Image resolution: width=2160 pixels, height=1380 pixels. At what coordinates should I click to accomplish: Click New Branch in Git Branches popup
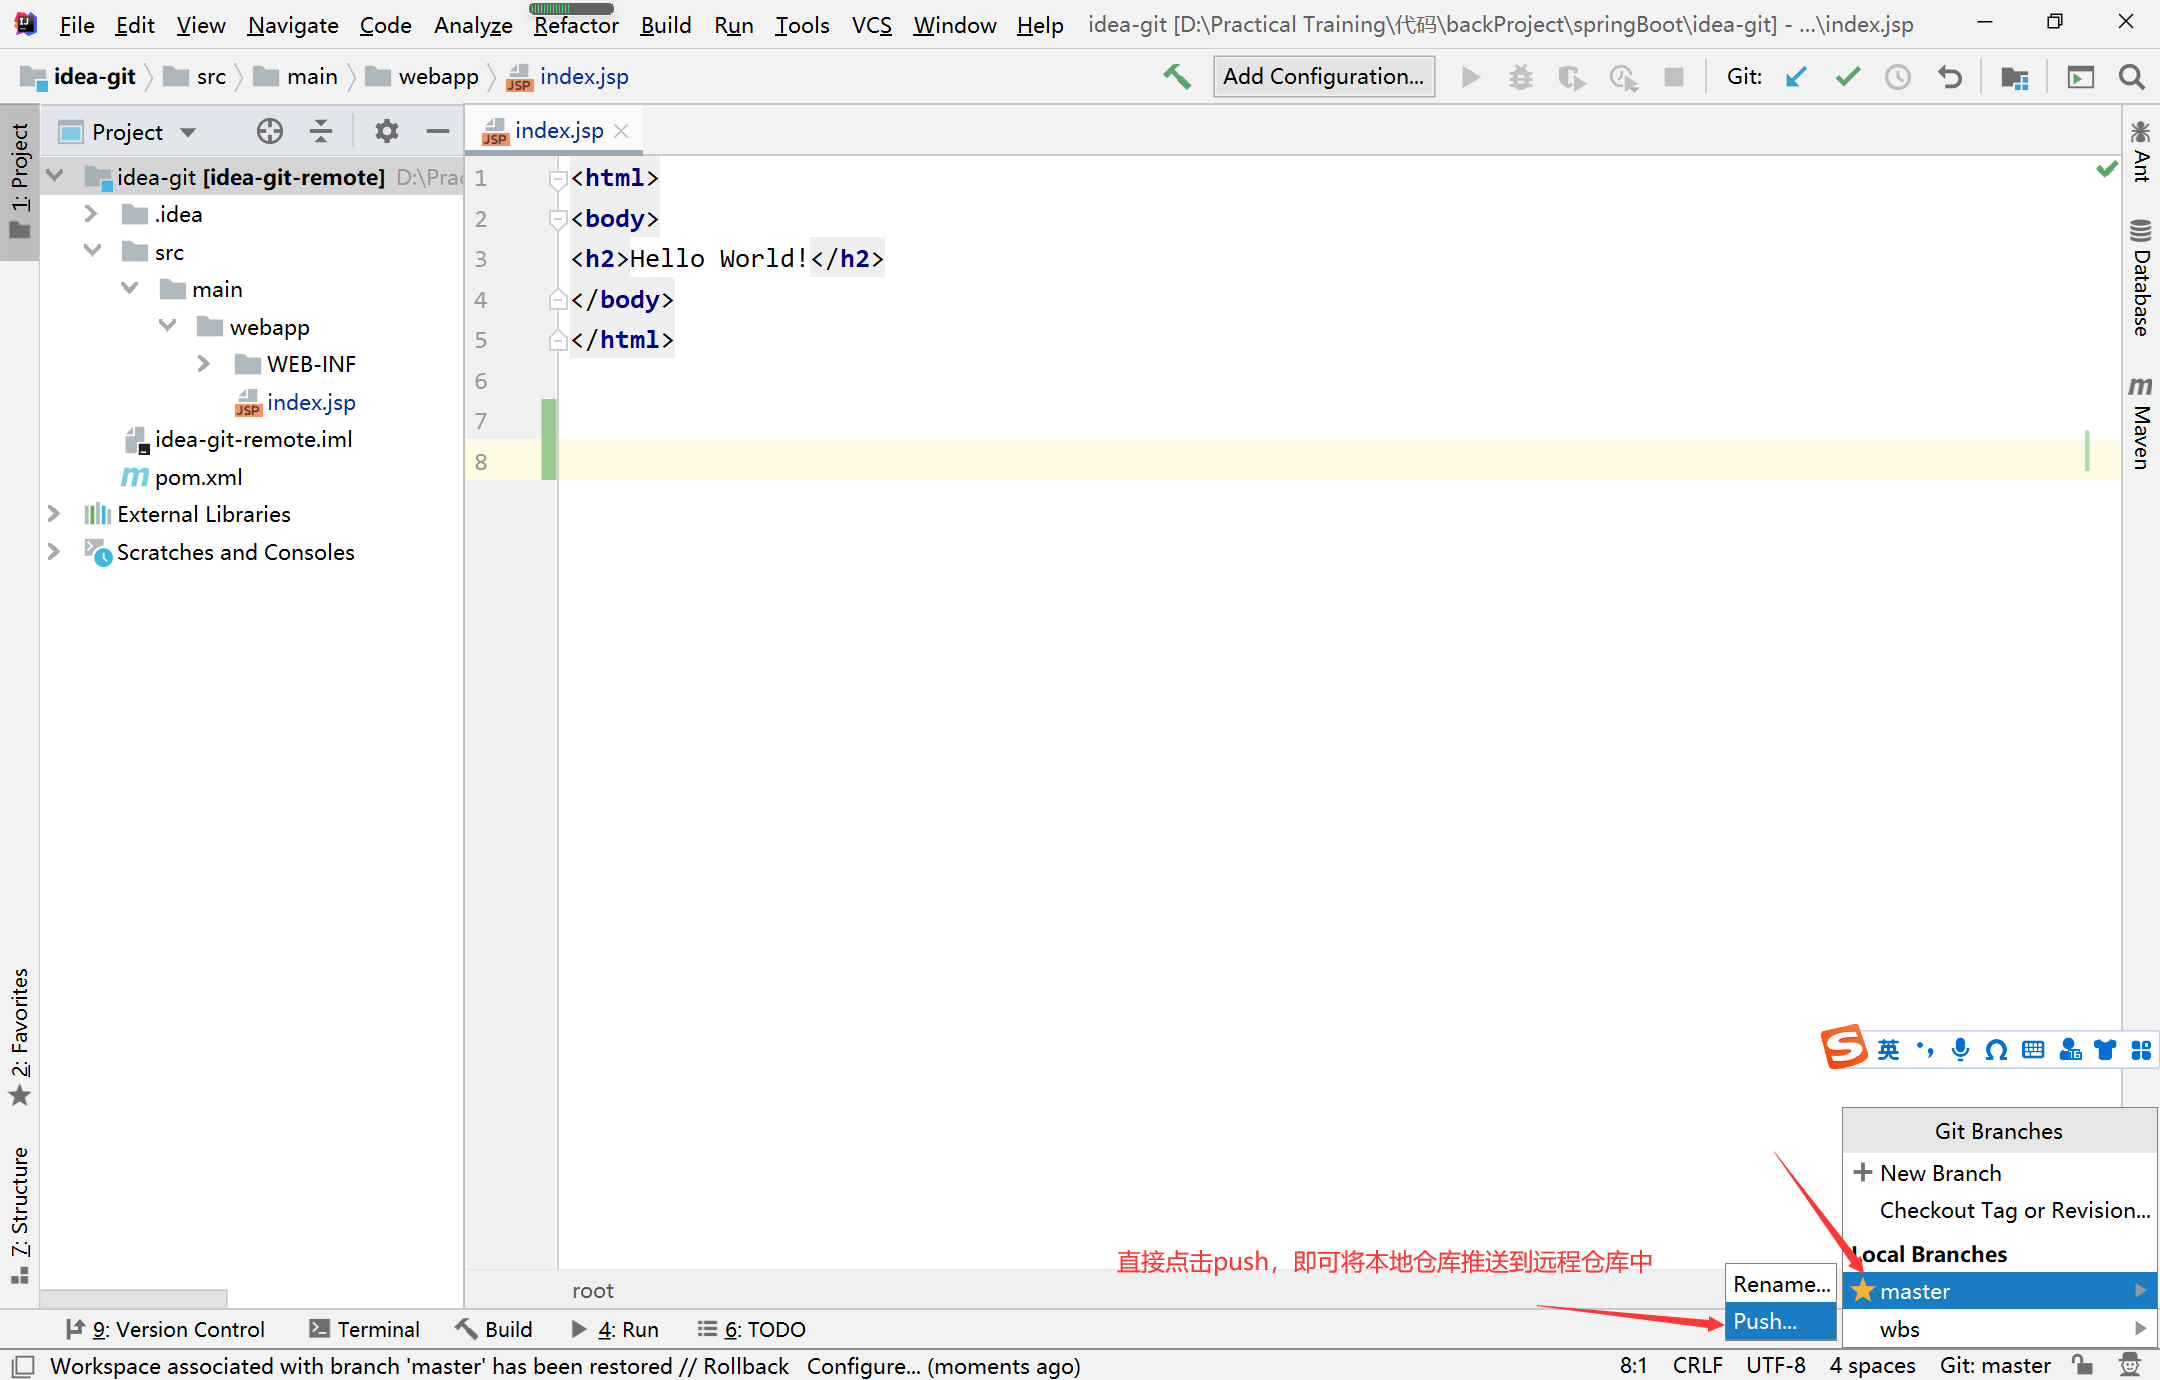(x=1998, y=1172)
